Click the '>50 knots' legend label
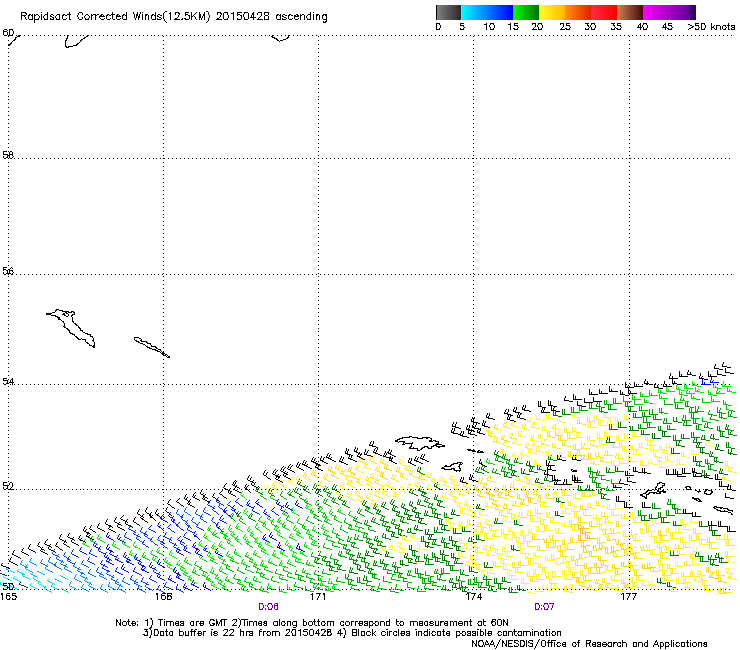This screenshot has height=650, width=740. point(711,27)
